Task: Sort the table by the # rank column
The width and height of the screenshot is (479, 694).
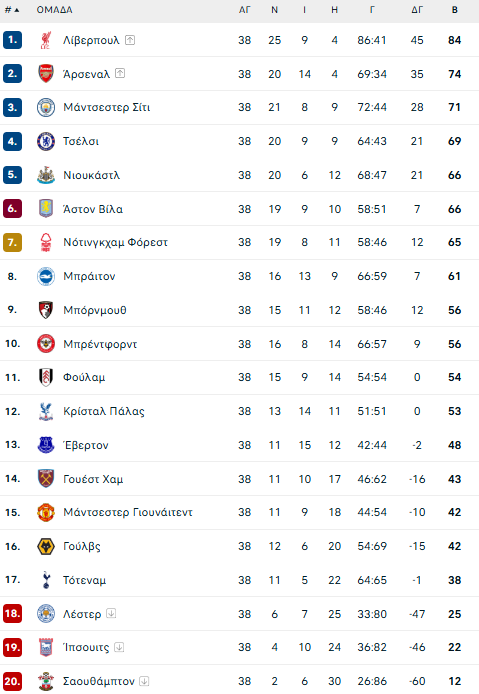Action: pos(12,10)
